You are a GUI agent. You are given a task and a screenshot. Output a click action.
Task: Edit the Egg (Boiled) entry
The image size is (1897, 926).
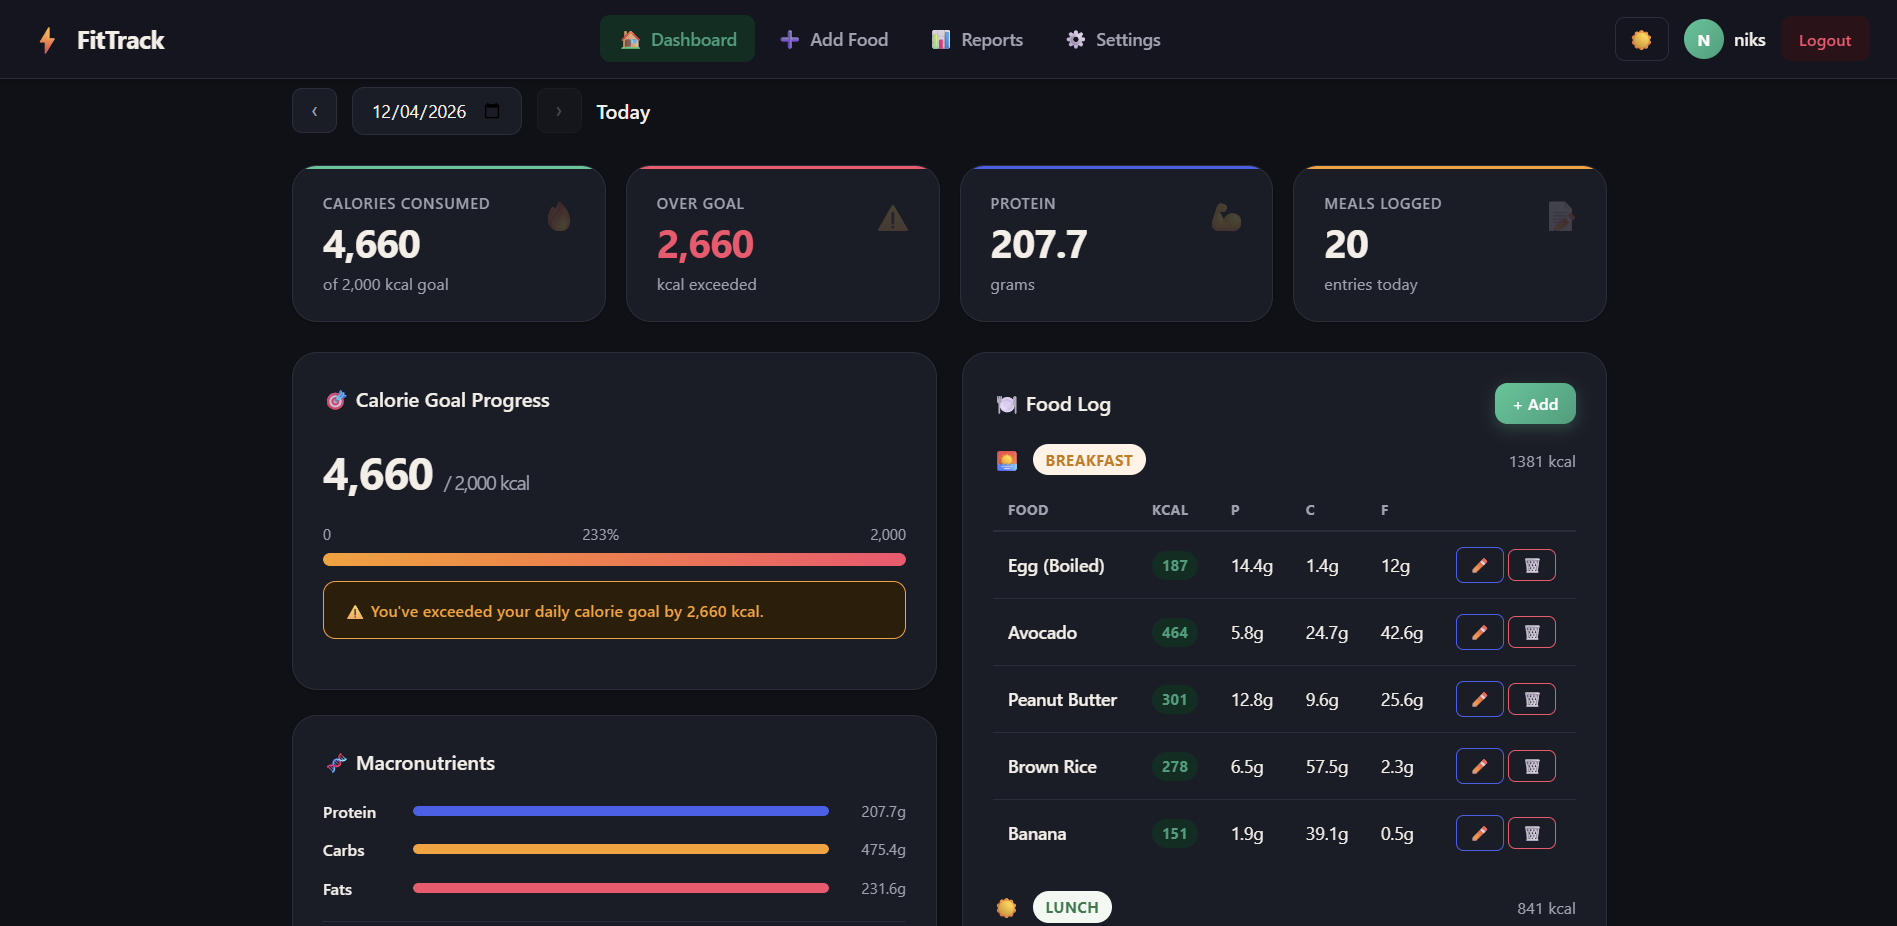1479,565
